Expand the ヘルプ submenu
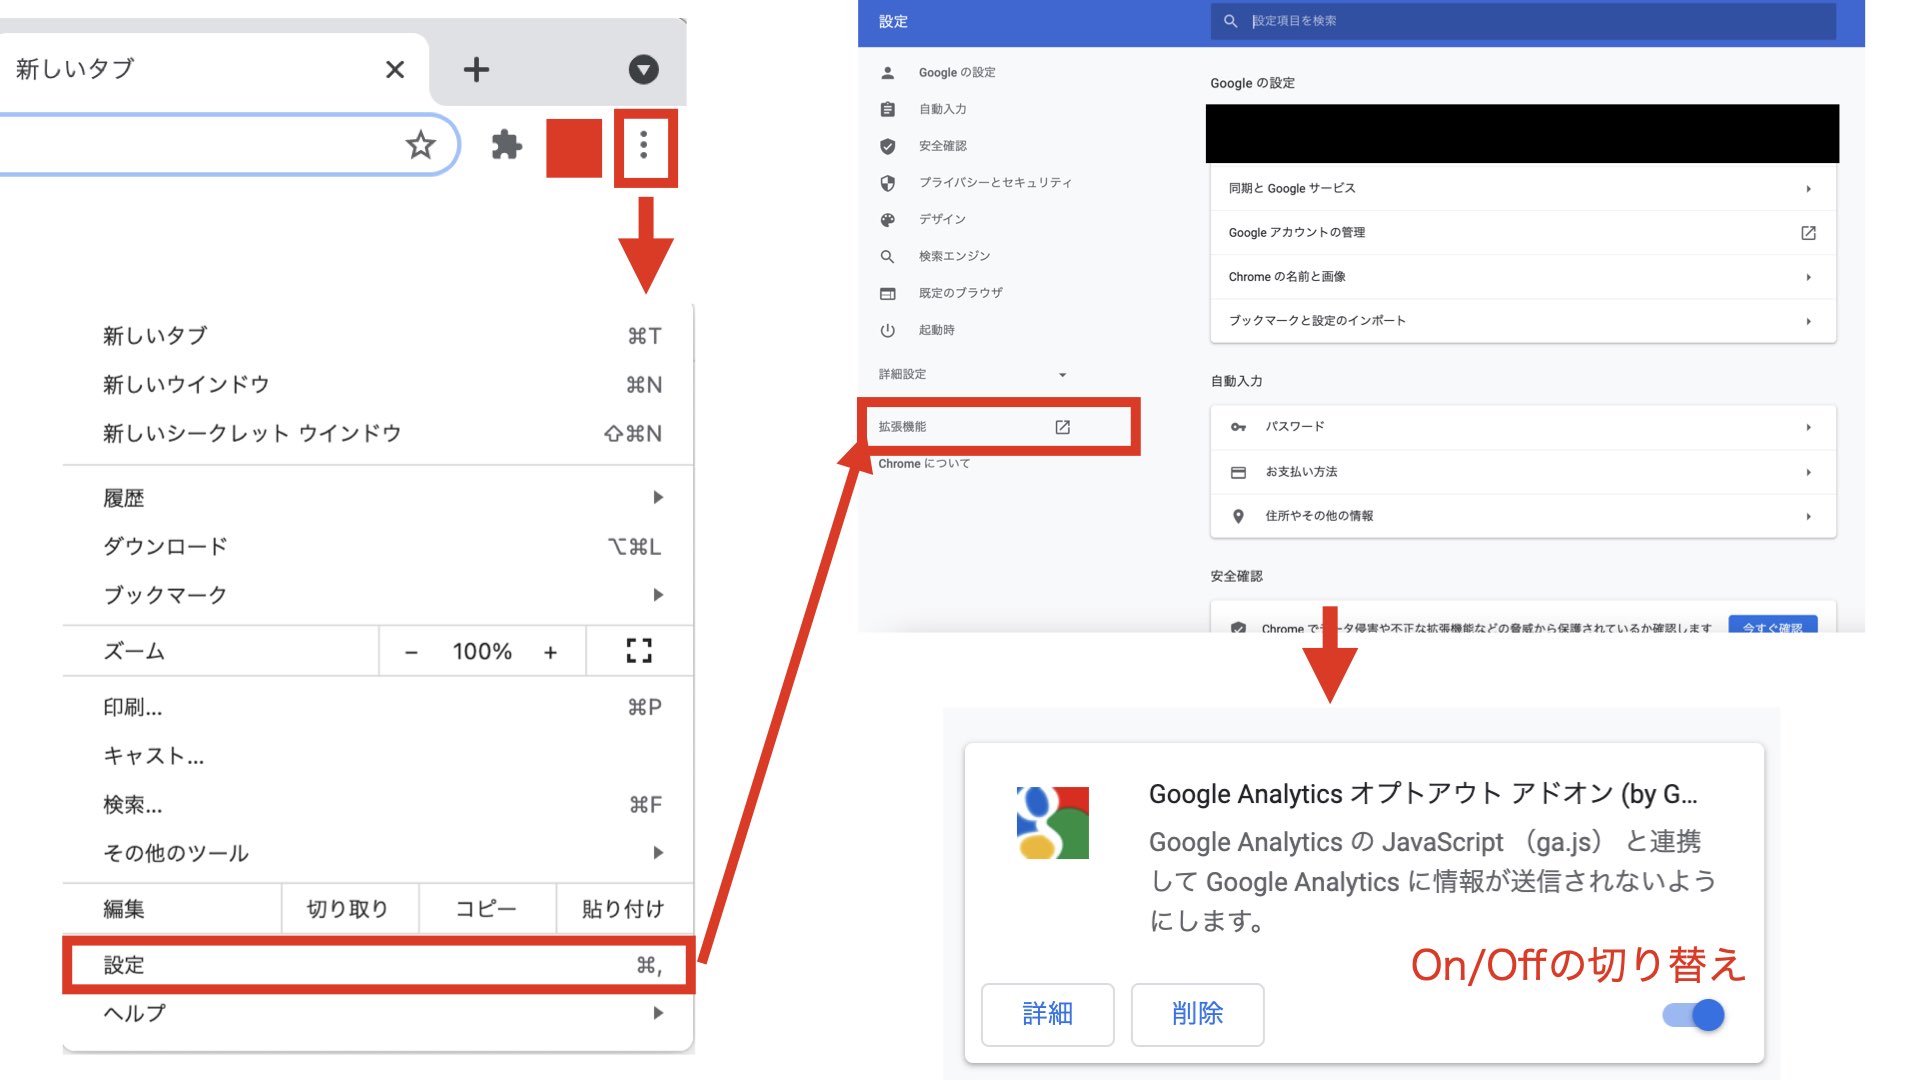The image size is (1920, 1080). click(378, 1013)
